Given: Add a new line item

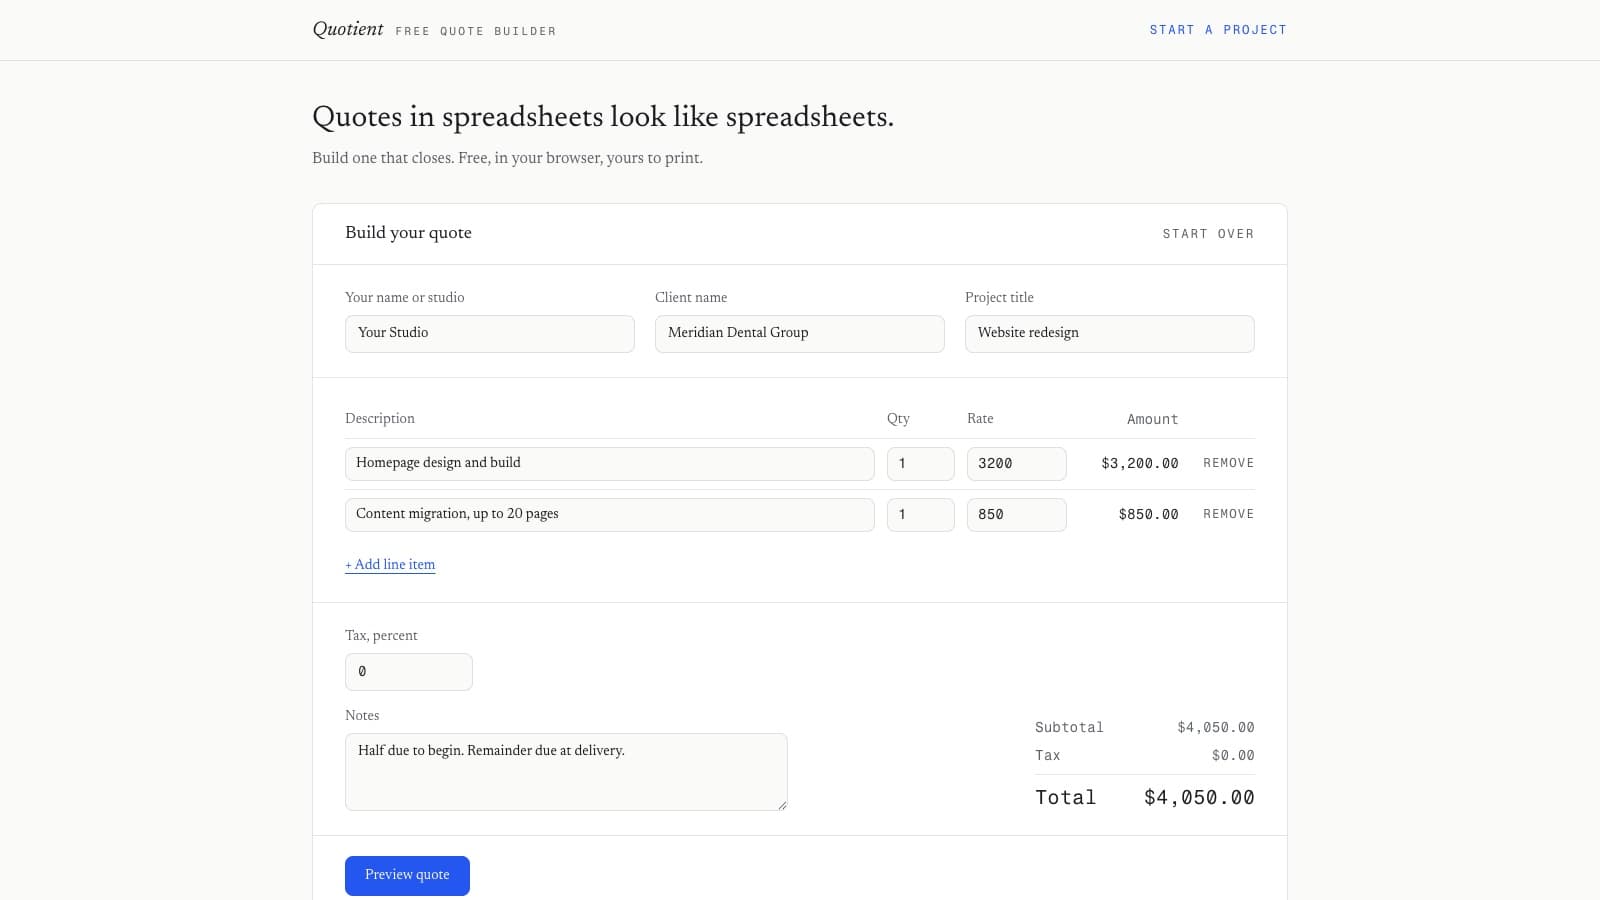Looking at the screenshot, I should tap(390, 565).
